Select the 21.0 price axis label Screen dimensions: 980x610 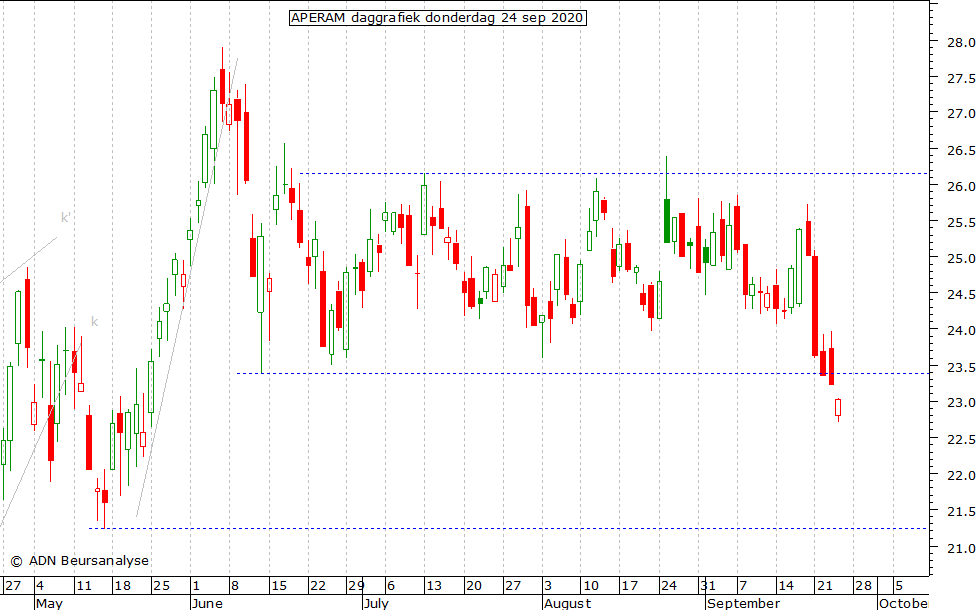tap(961, 549)
